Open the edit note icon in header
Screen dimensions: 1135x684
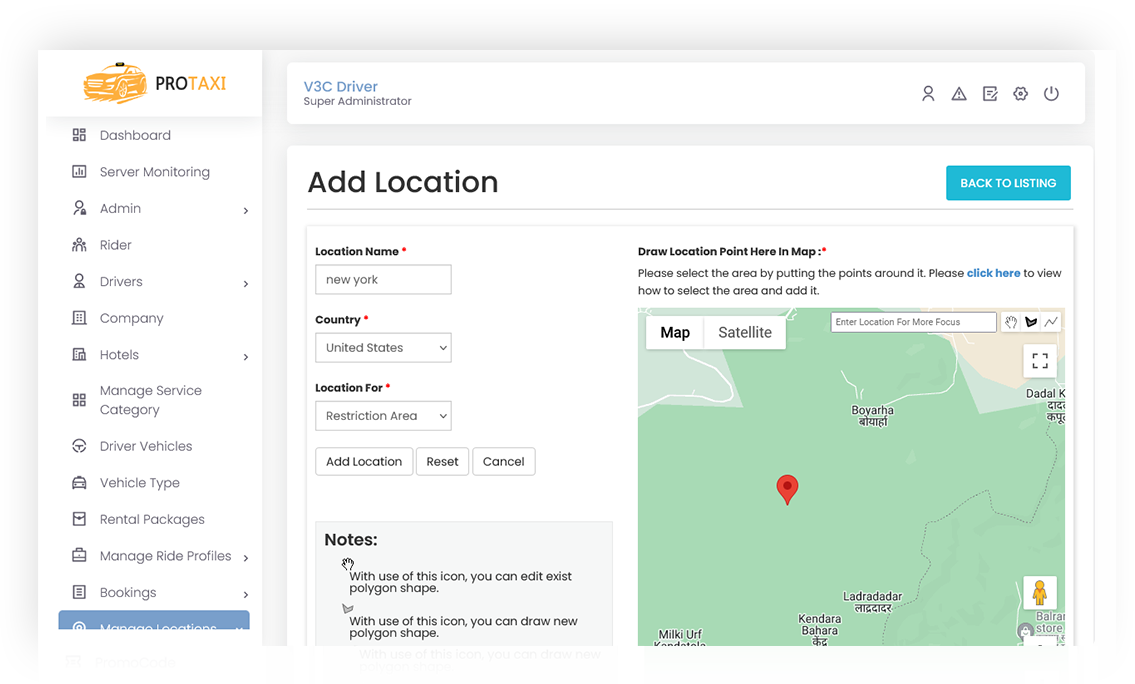point(990,93)
